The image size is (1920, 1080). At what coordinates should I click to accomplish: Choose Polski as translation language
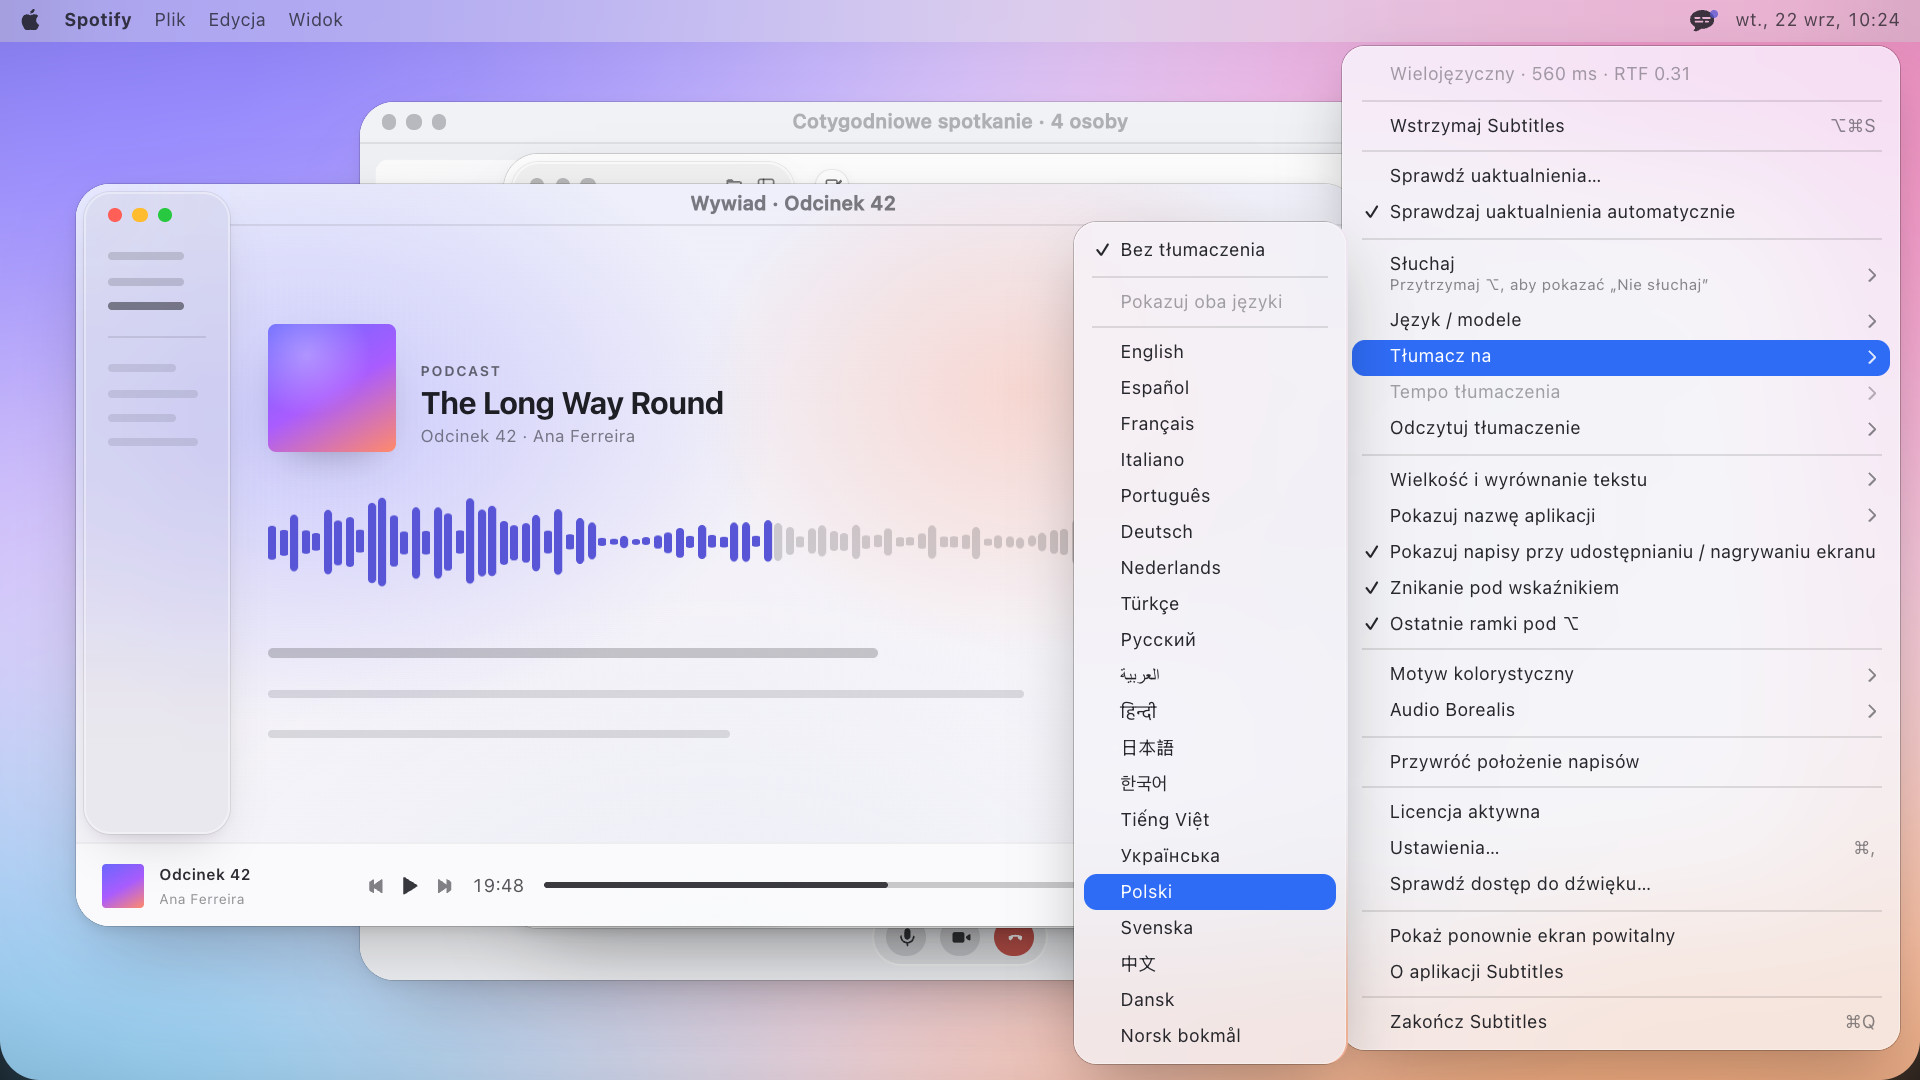pyautogui.click(x=1209, y=892)
